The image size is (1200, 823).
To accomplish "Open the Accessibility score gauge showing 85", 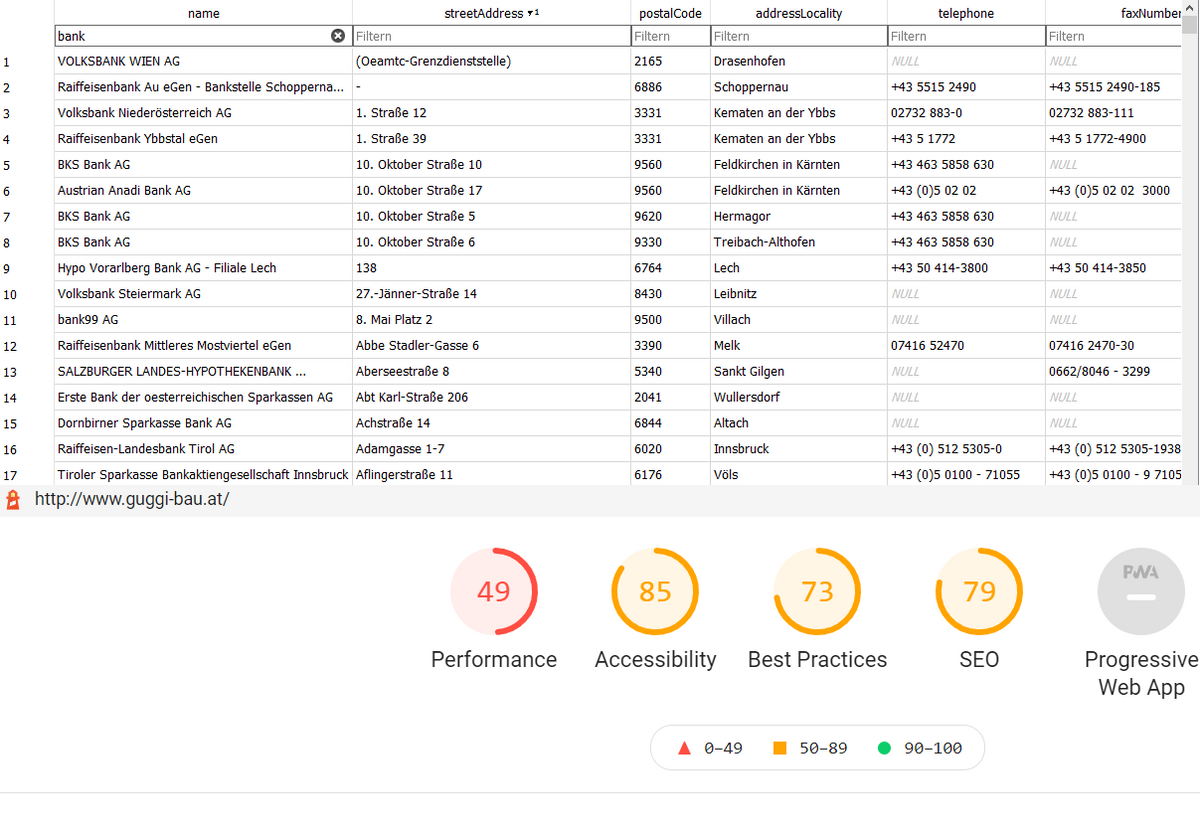I will coord(655,592).
